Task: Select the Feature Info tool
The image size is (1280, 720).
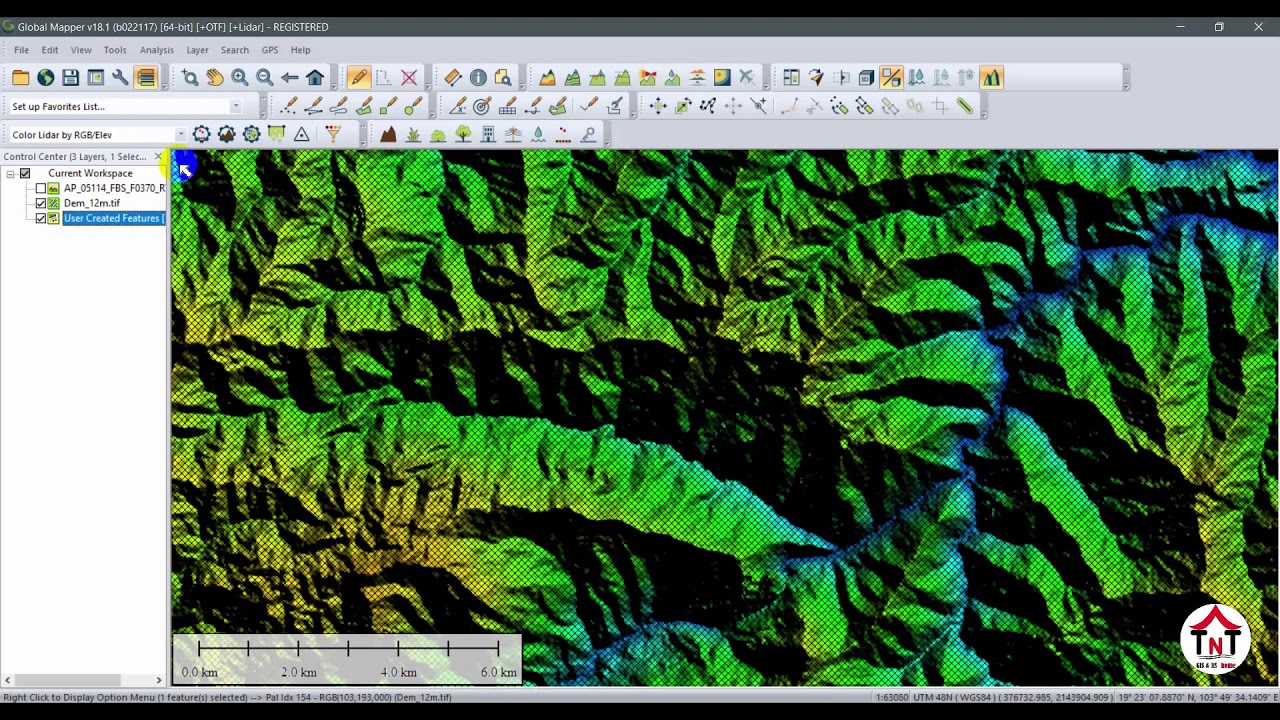Action: (x=478, y=78)
